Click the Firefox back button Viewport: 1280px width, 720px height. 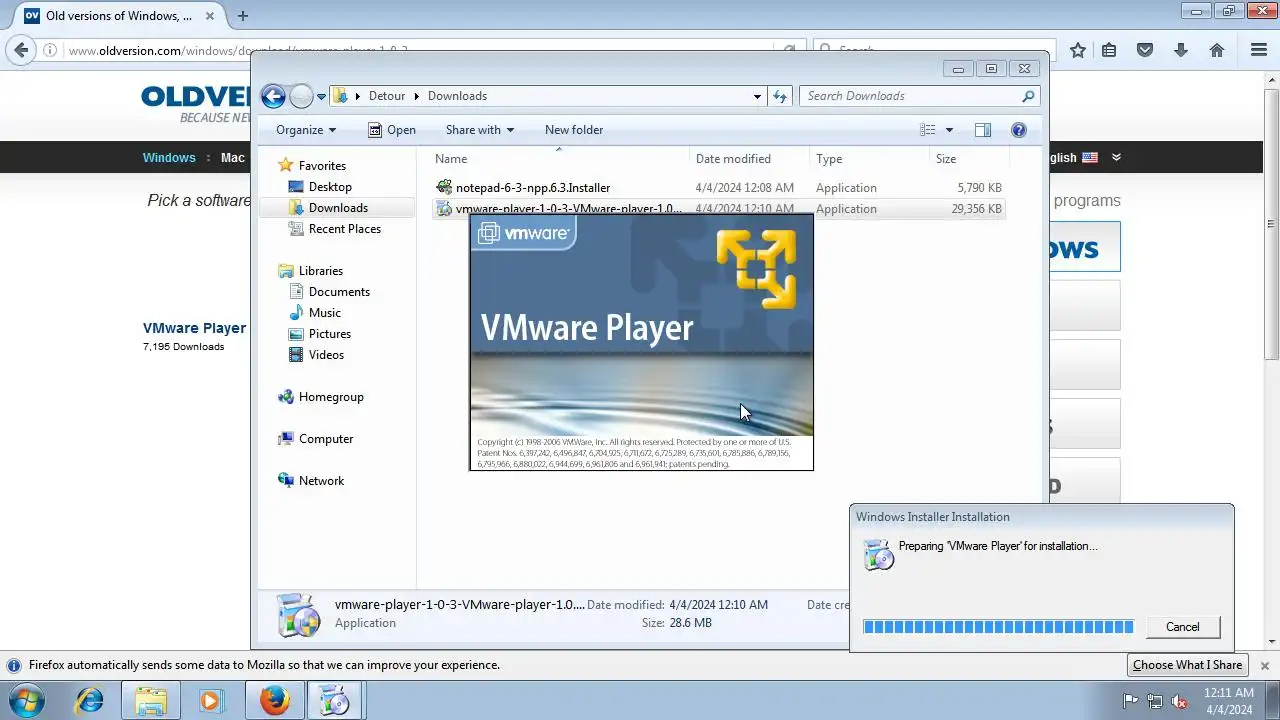[x=21, y=50]
